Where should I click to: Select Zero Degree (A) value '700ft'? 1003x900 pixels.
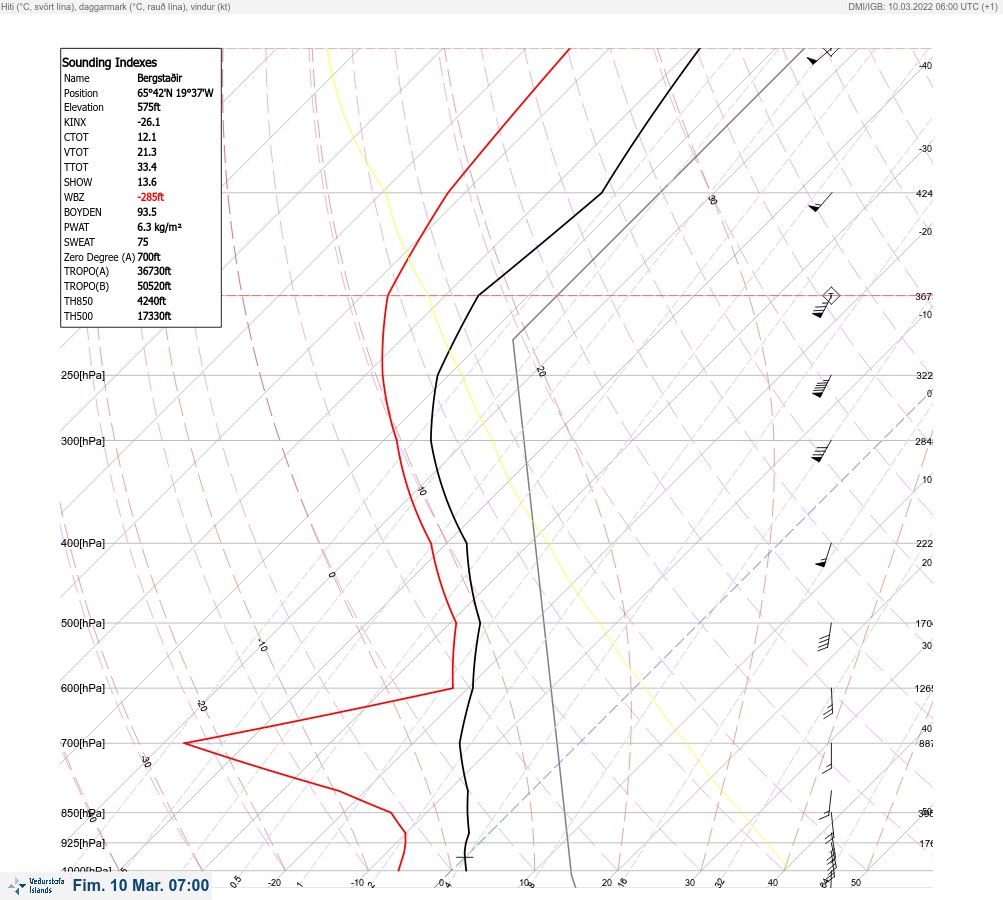coord(148,257)
